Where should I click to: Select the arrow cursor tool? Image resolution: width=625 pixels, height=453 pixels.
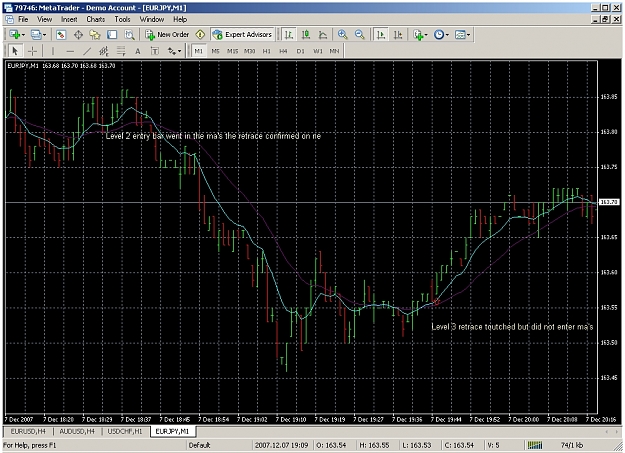click(x=15, y=51)
